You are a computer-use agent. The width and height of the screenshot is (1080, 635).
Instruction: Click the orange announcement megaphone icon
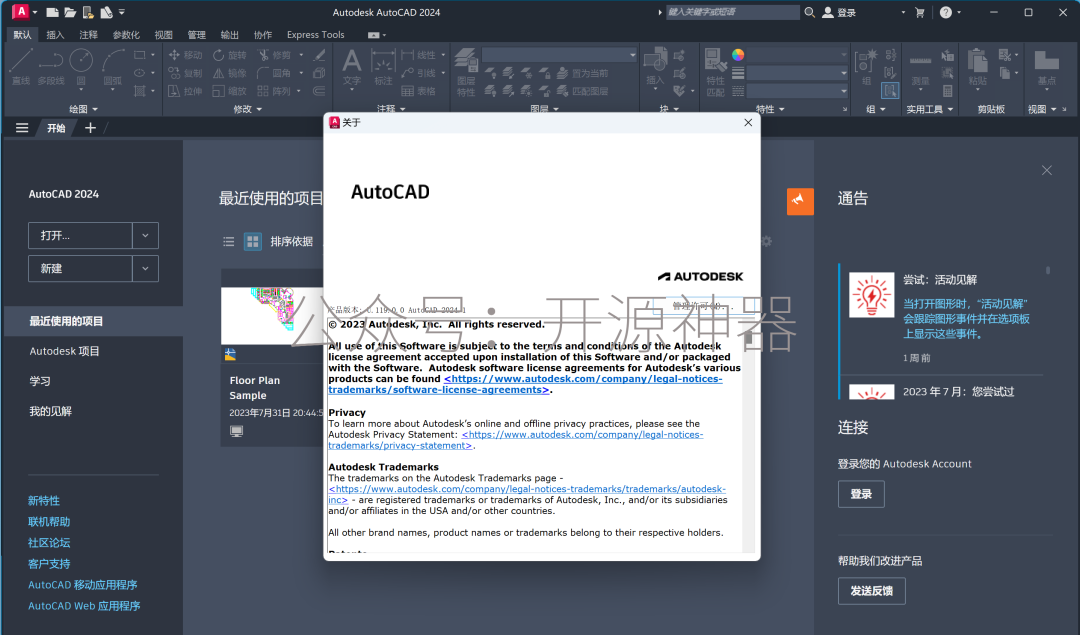point(800,201)
